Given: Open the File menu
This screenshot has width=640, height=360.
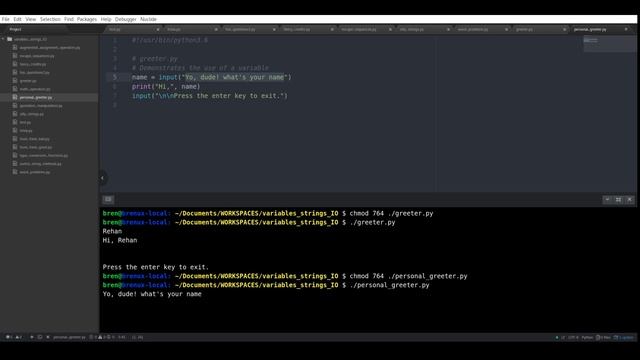Looking at the screenshot, I should 5,19.
